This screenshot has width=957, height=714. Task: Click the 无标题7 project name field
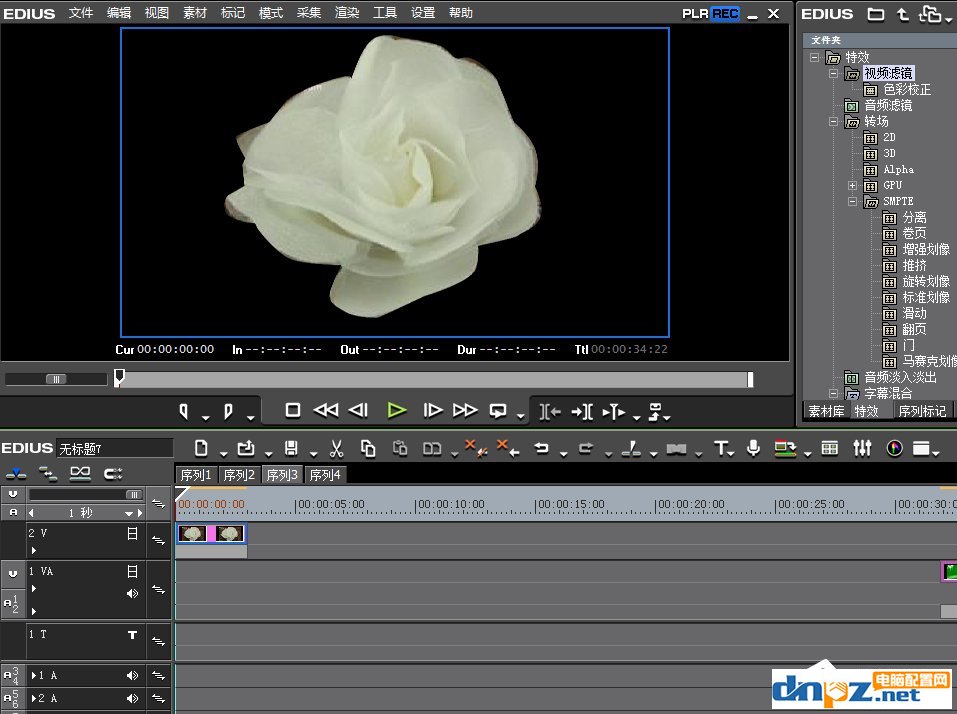[115, 449]
